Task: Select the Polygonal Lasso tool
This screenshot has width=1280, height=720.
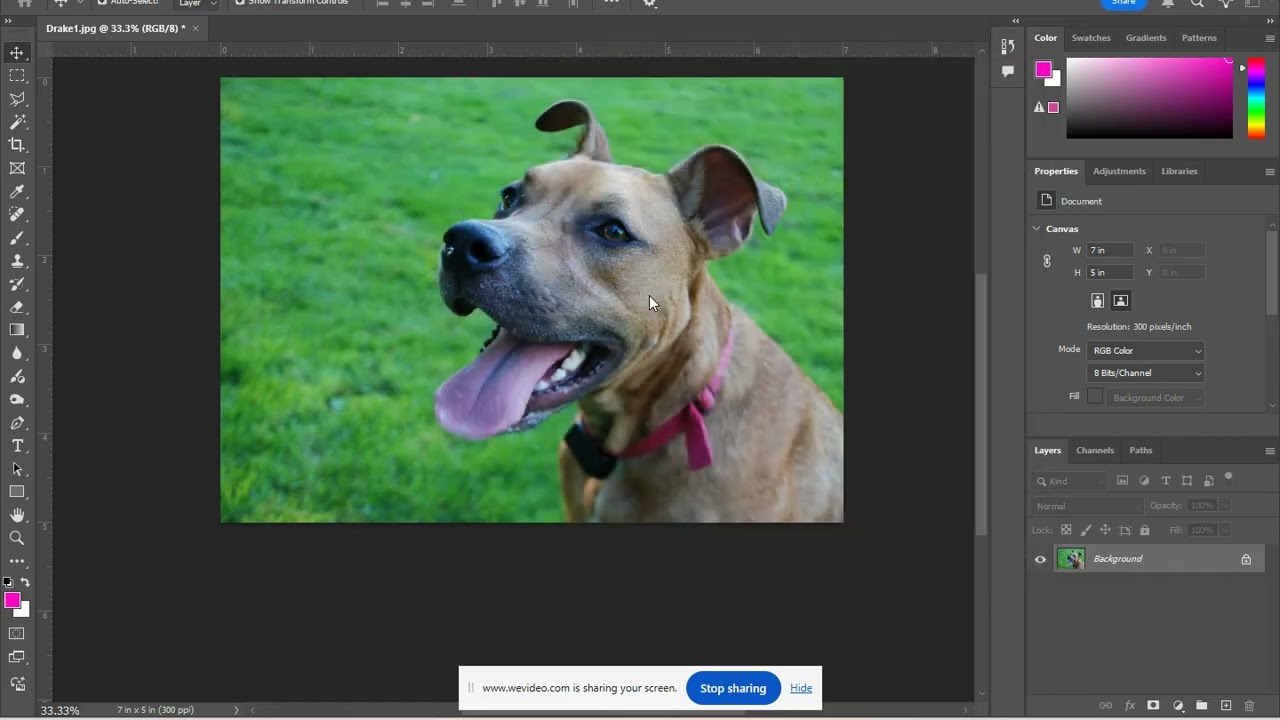Action: click(17, 99)
